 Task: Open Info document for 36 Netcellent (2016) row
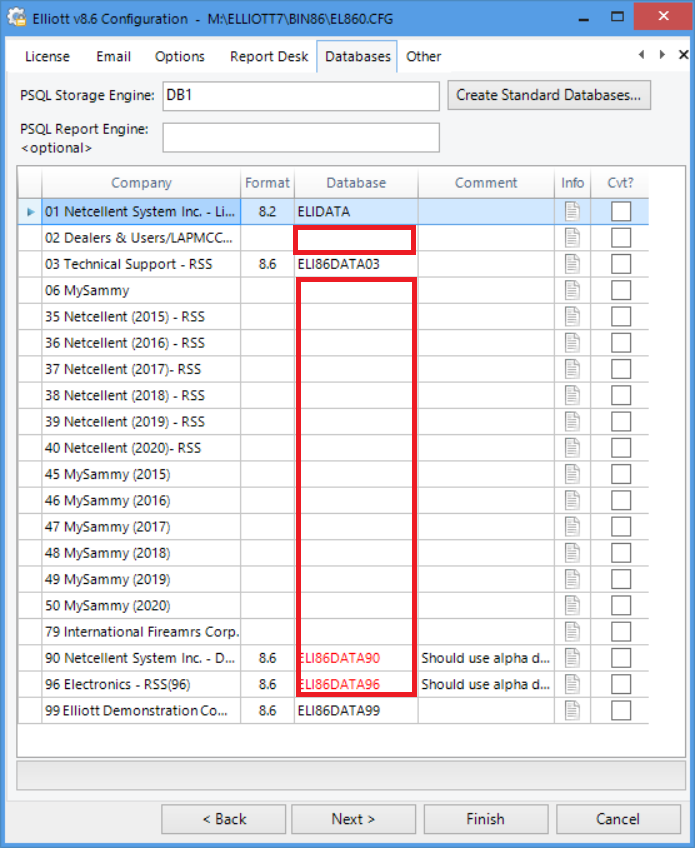pyautogui.click(x=572, y=343)
